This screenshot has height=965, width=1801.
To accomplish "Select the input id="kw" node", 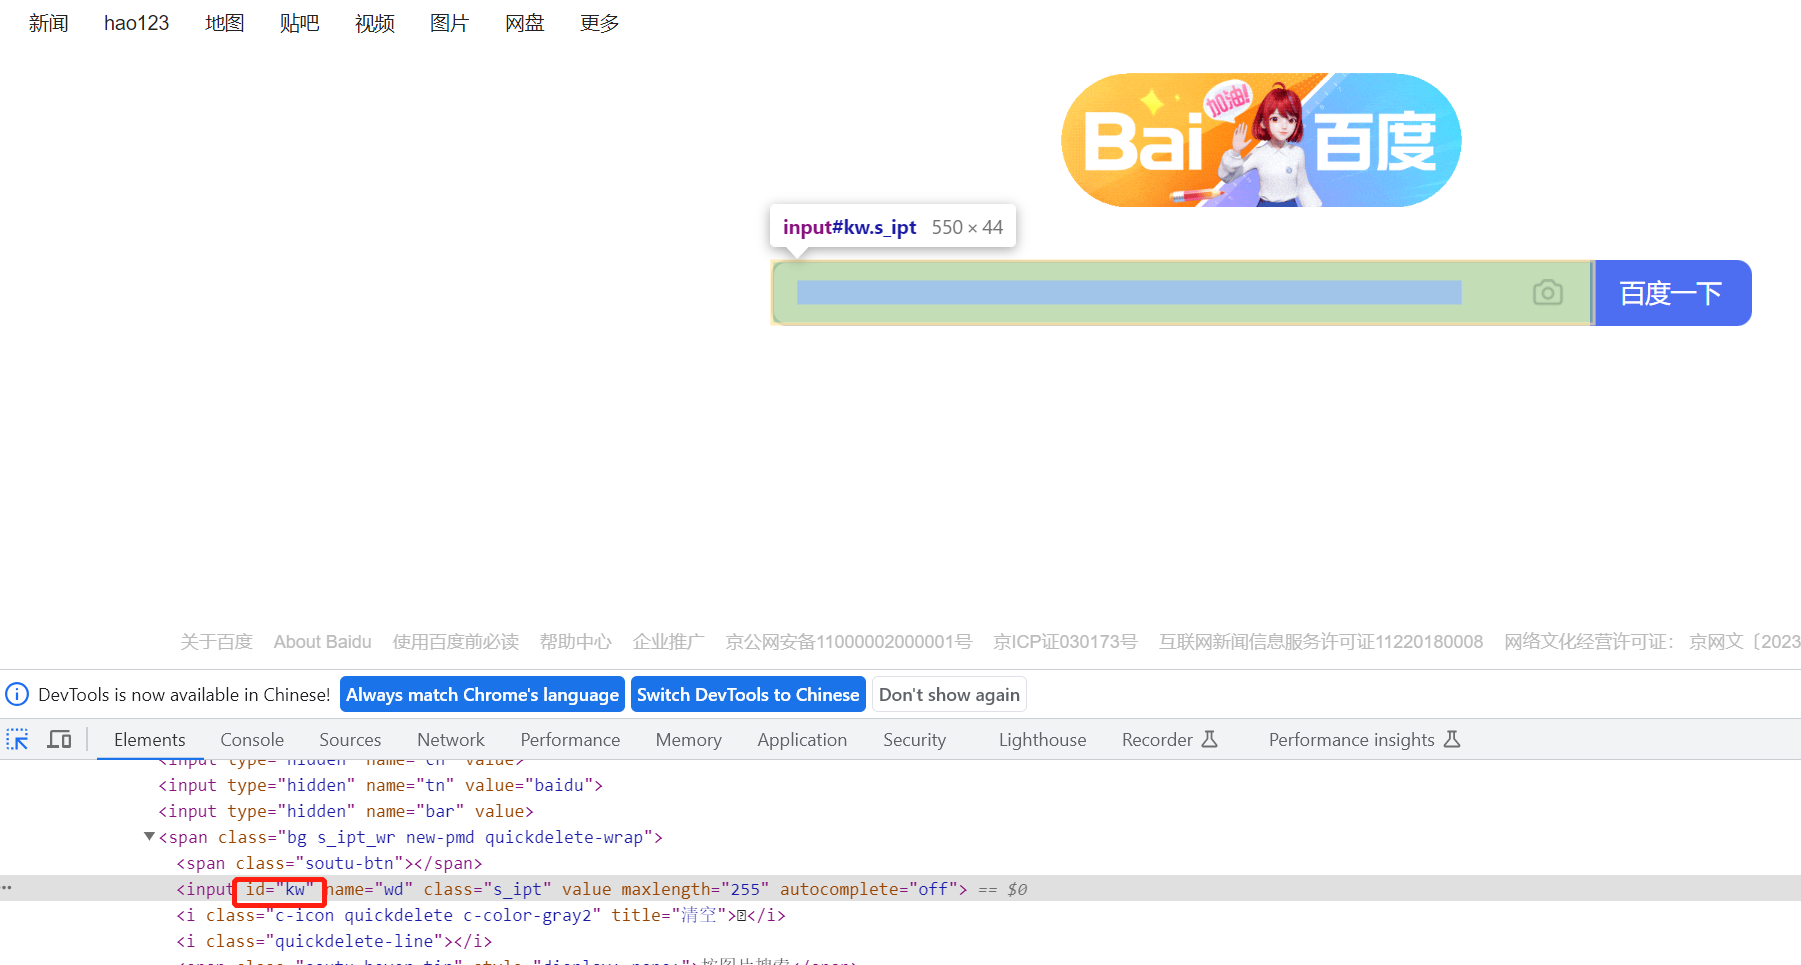I will [x=572, y=889].
